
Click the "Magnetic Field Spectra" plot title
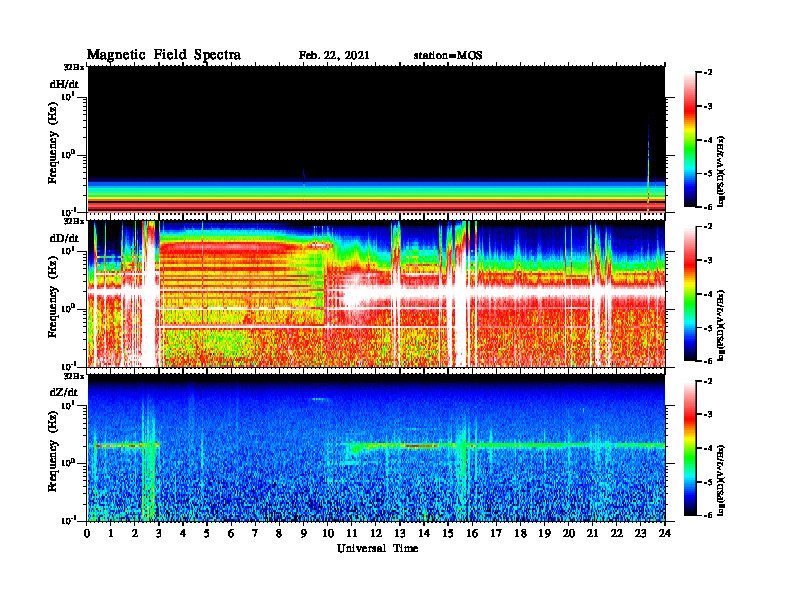tap(164, 55)
